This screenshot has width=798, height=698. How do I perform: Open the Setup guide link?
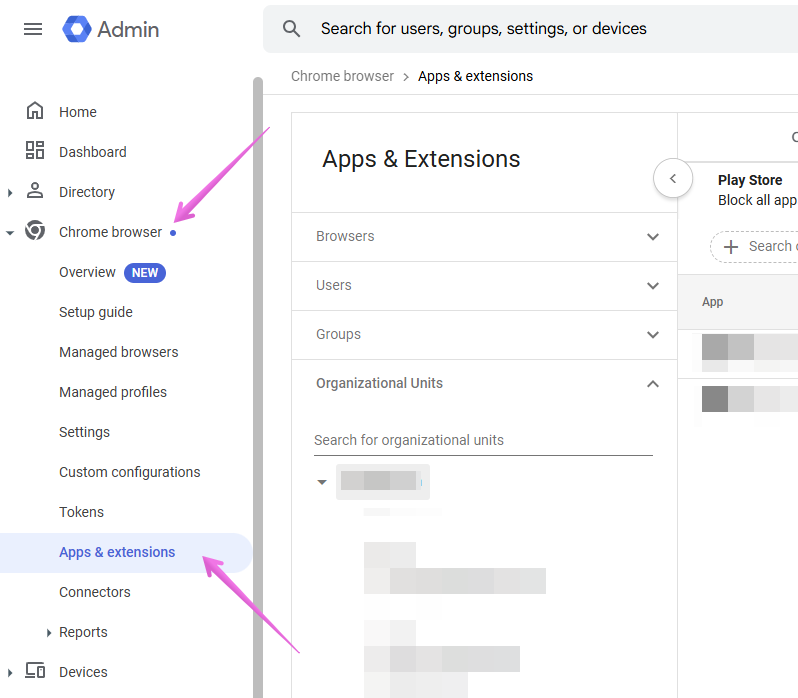(x=95, y=312)
